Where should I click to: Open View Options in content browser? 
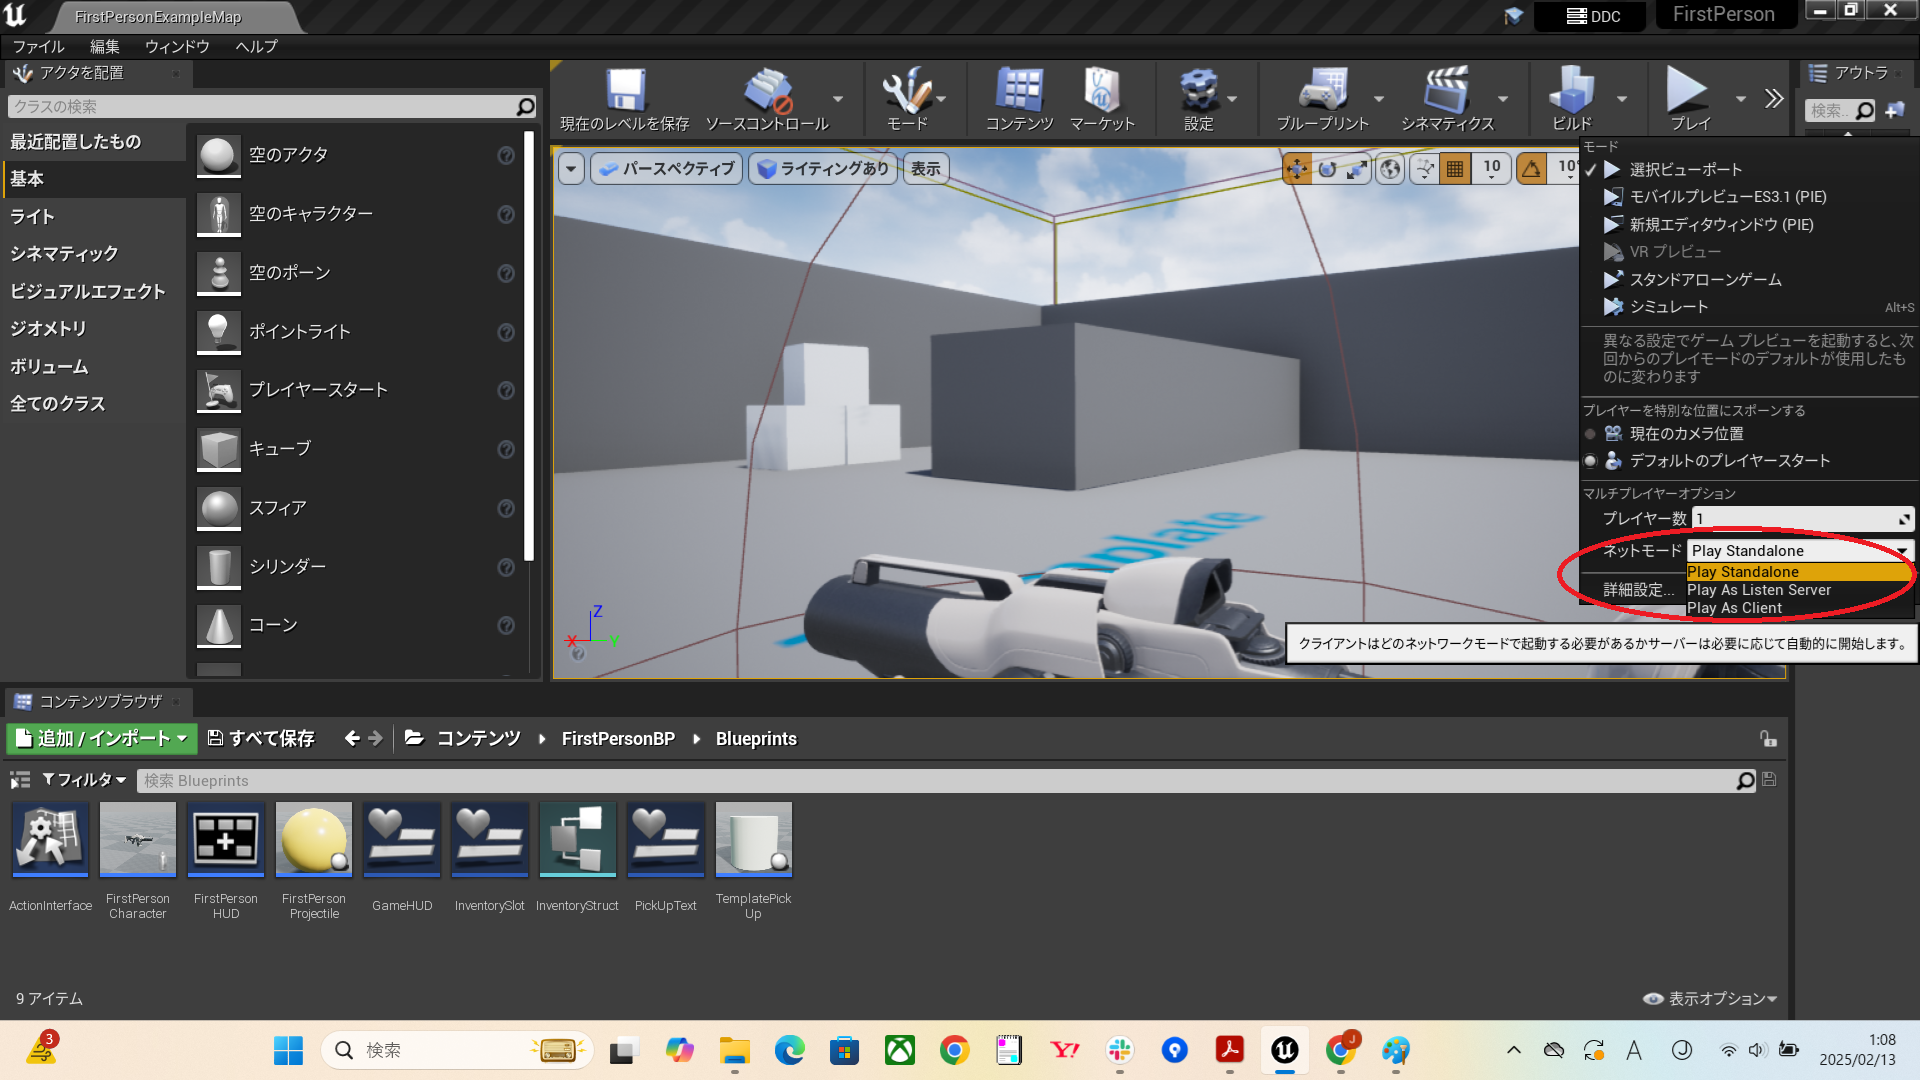[1710, 999]
